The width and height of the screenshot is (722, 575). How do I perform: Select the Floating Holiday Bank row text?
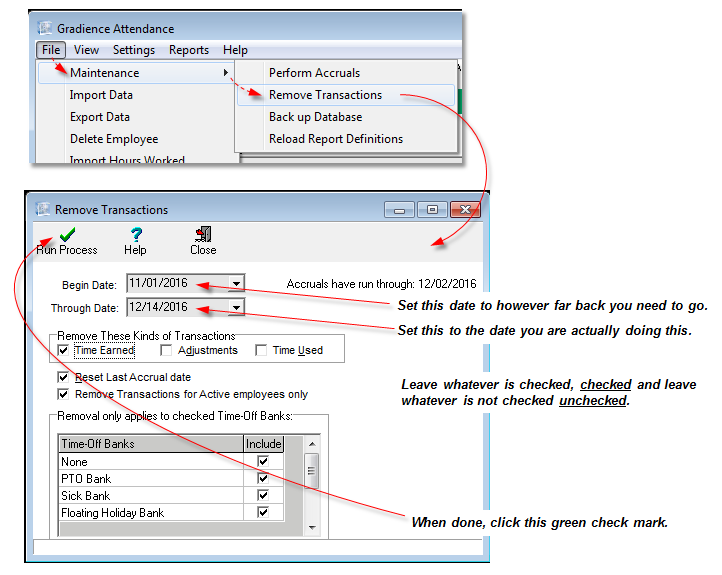click(112, 513)
